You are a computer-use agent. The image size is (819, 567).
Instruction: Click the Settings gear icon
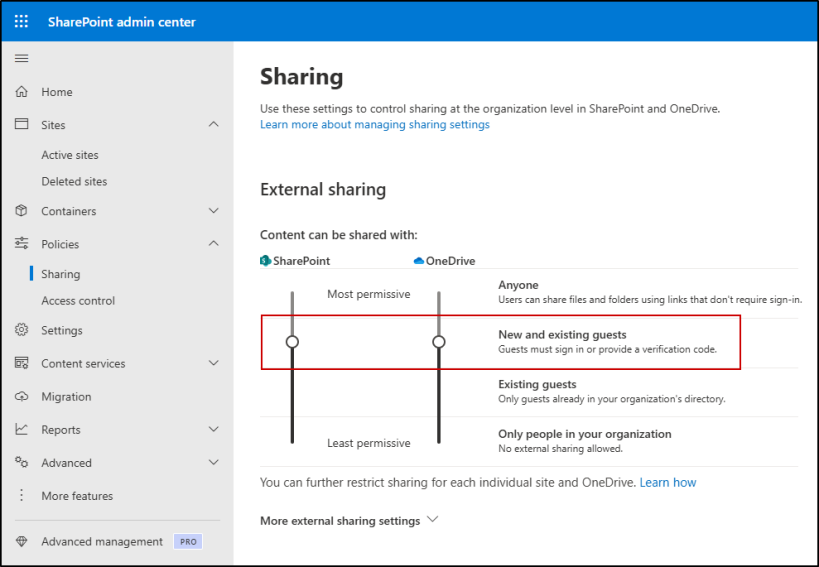pyautogui.click(x=21, y=329)
